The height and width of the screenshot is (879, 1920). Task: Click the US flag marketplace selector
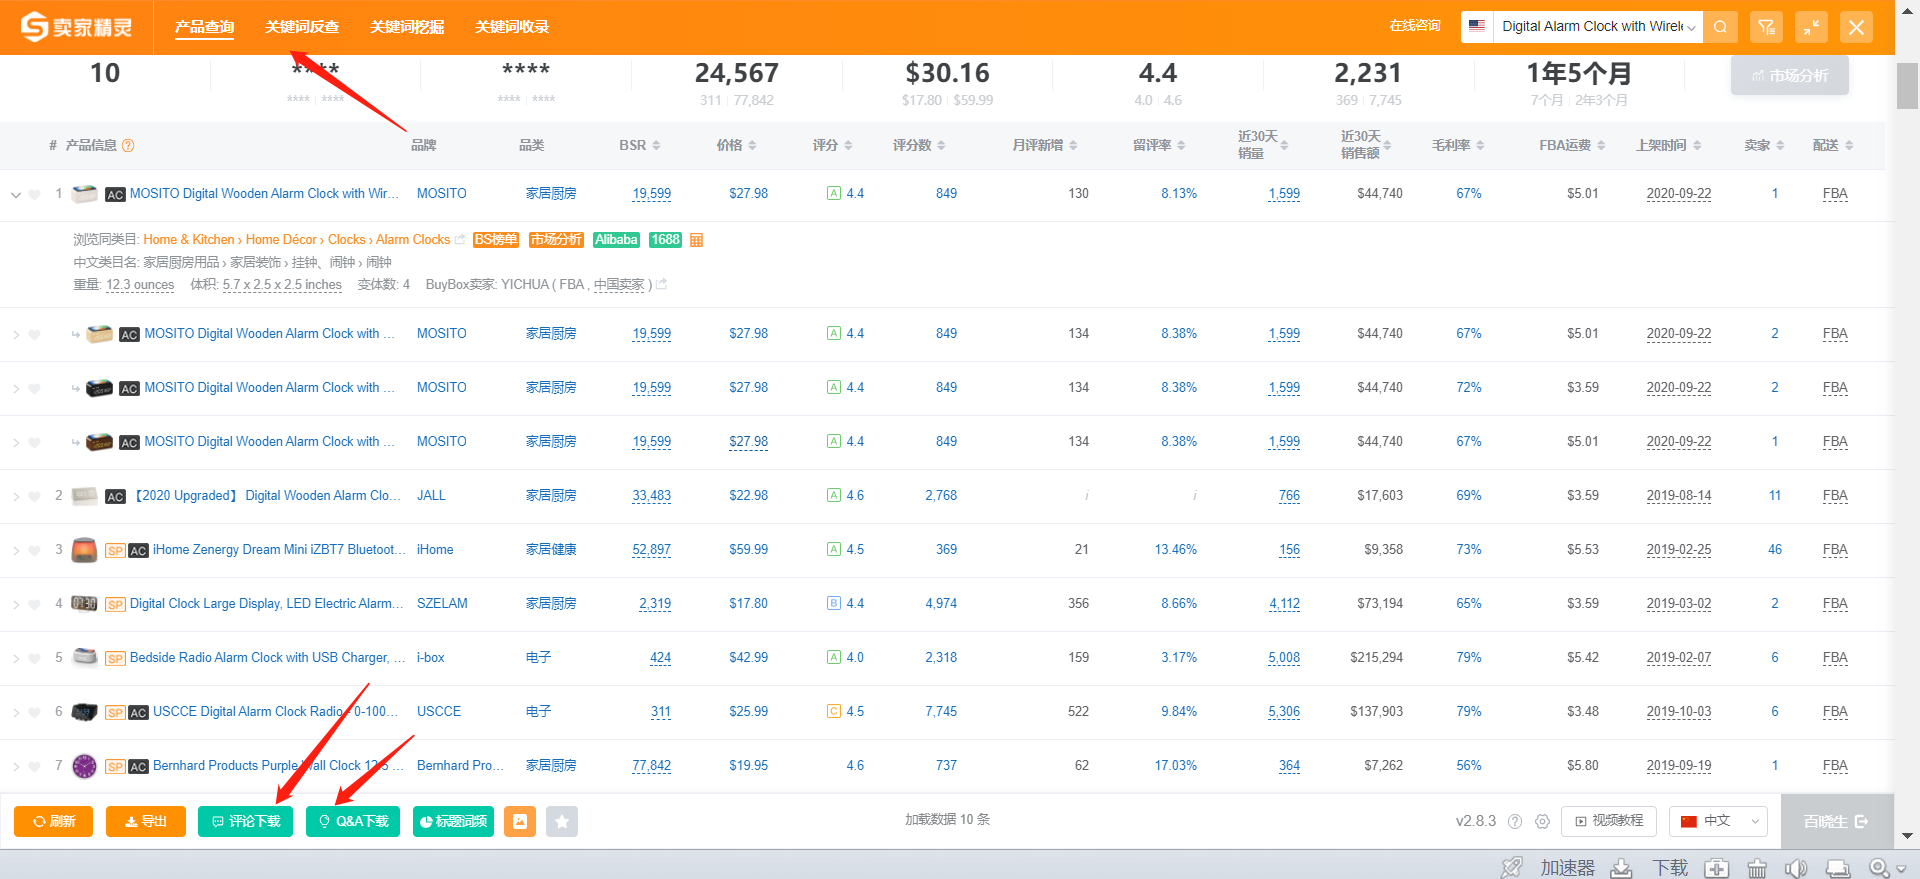pos(1477,26)
